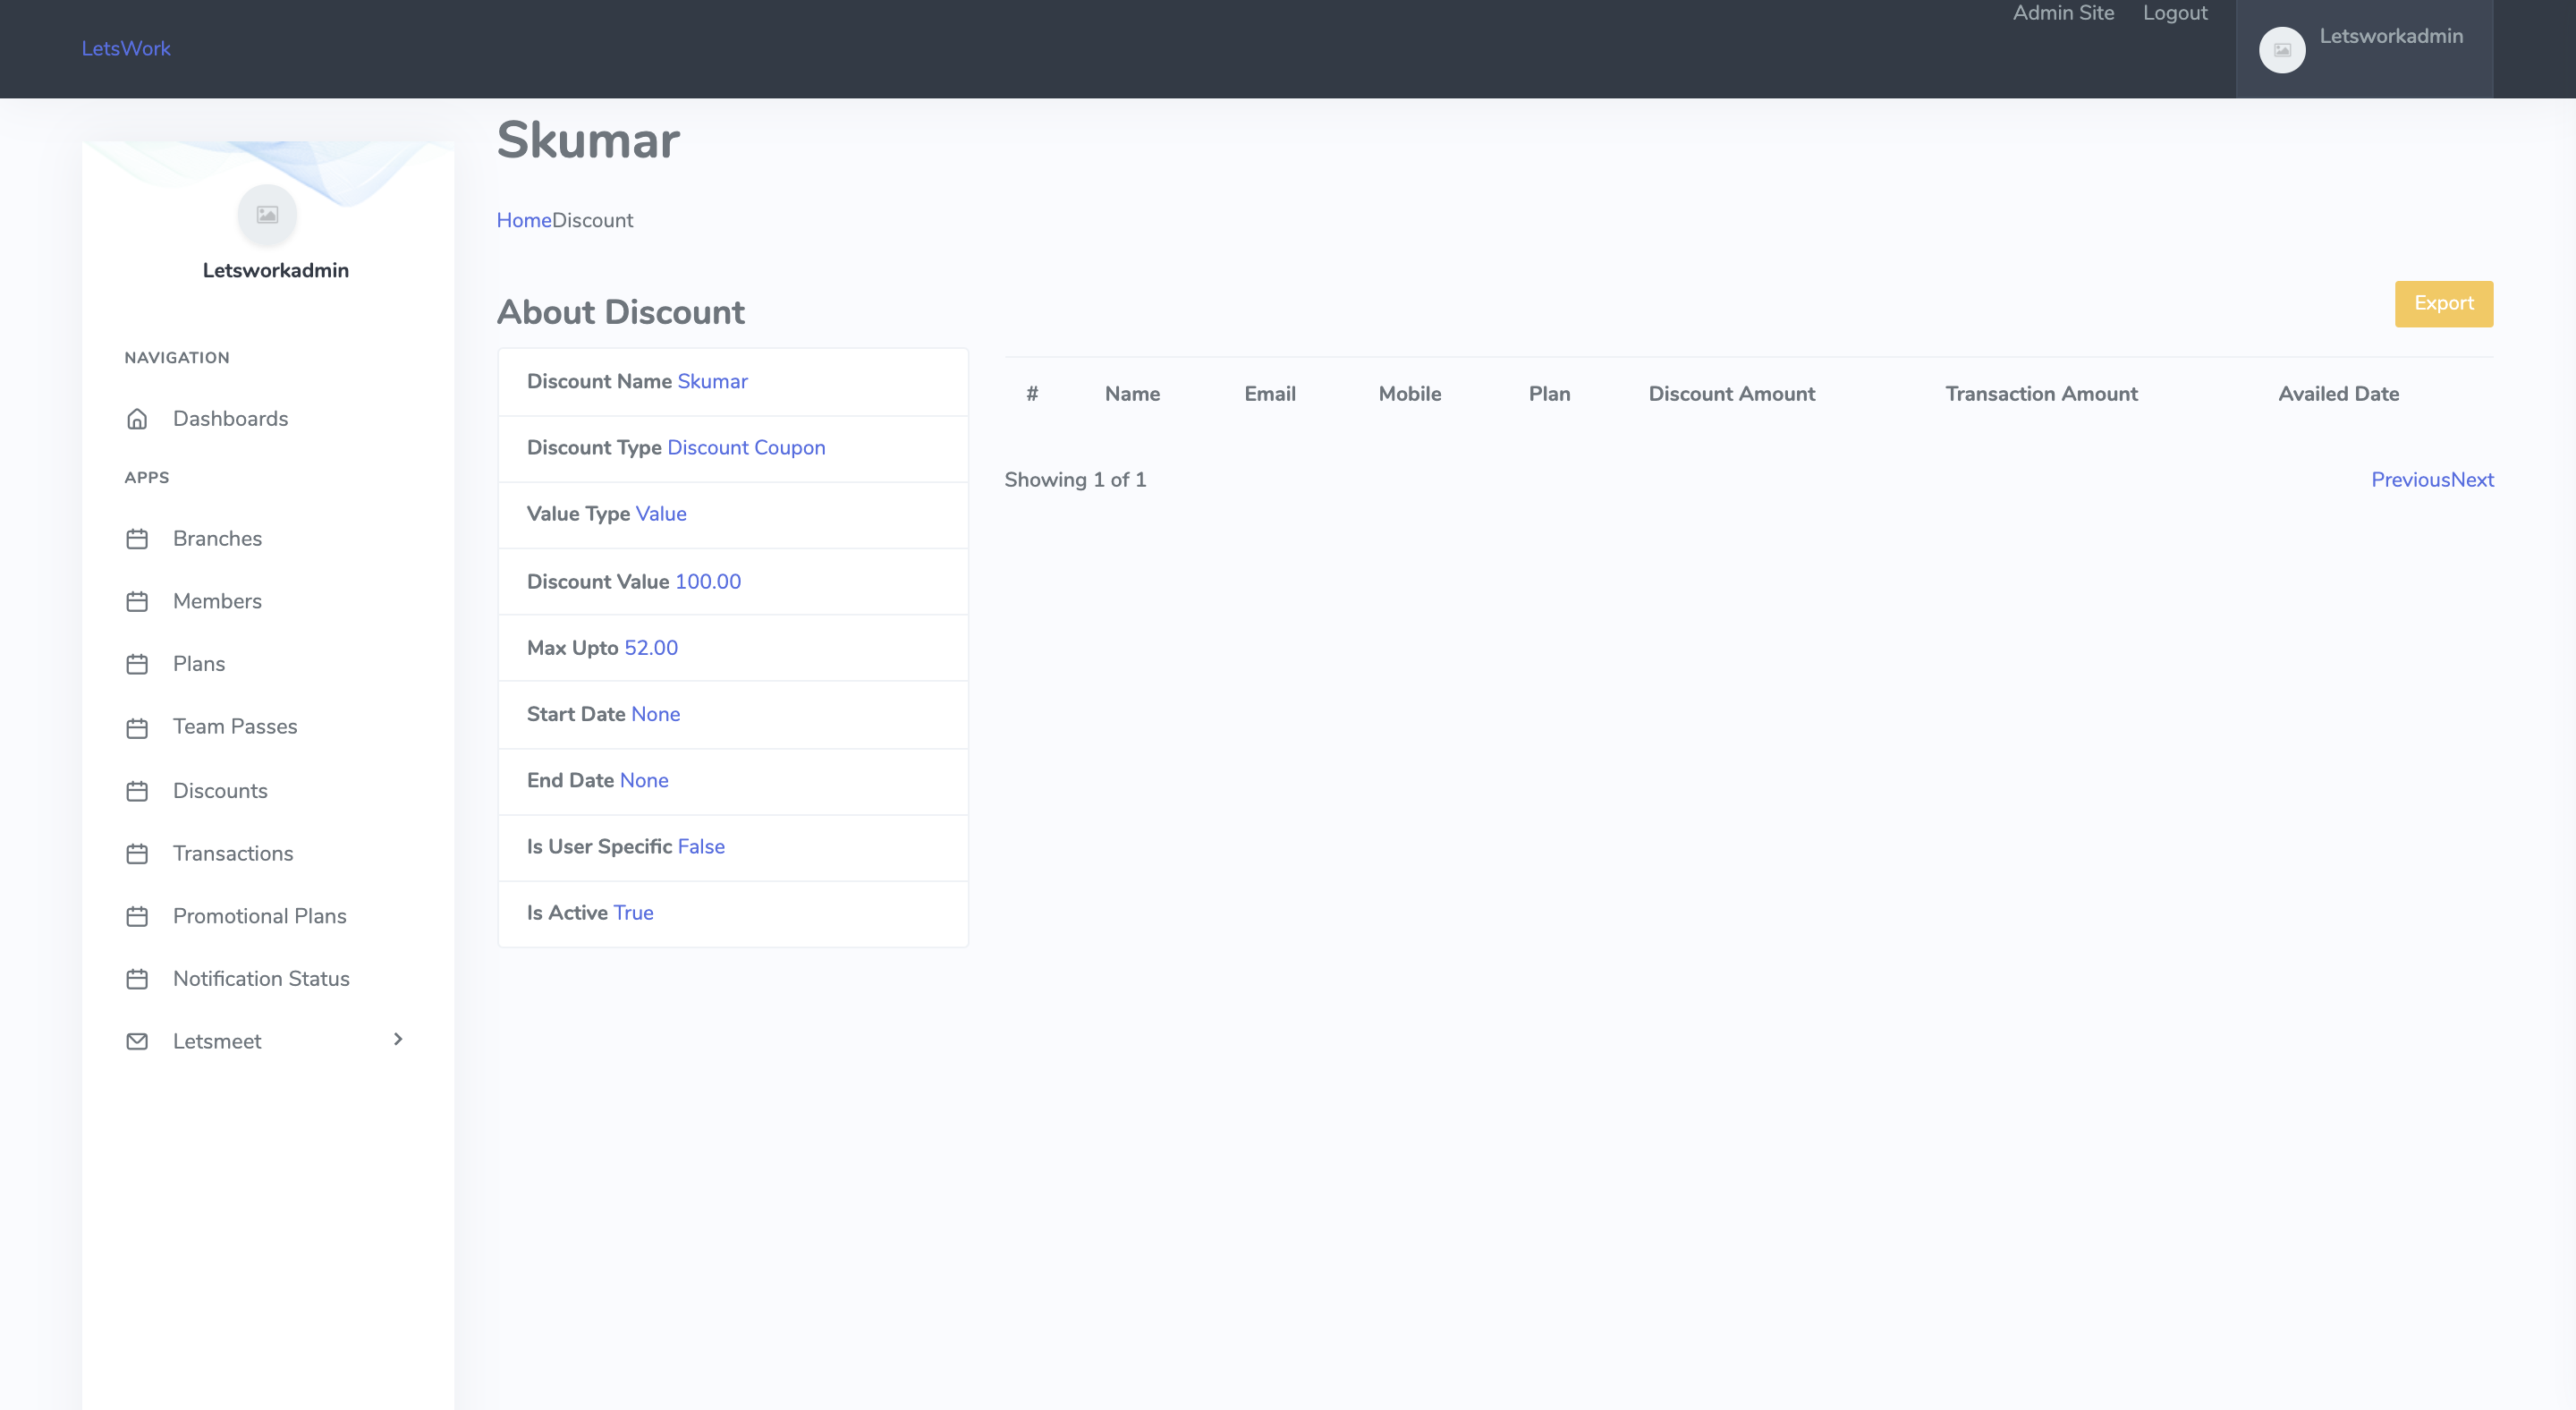Image resolution: width=2576 pixels, height=1410 pixels.
Task: Click the Discount Amount column header
Action: [x=1732, y=394]
